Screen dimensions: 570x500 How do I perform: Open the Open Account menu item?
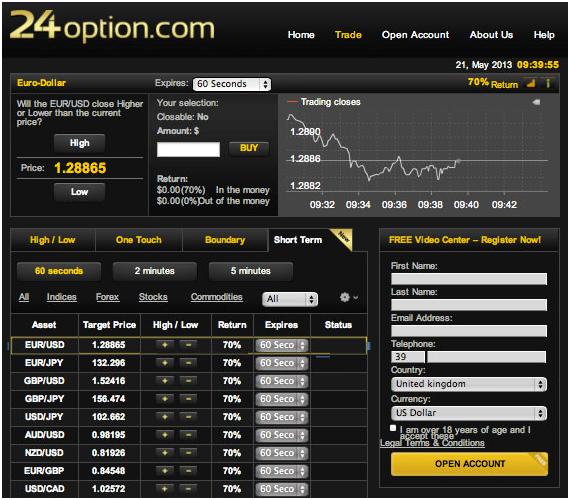coord(415,35)
